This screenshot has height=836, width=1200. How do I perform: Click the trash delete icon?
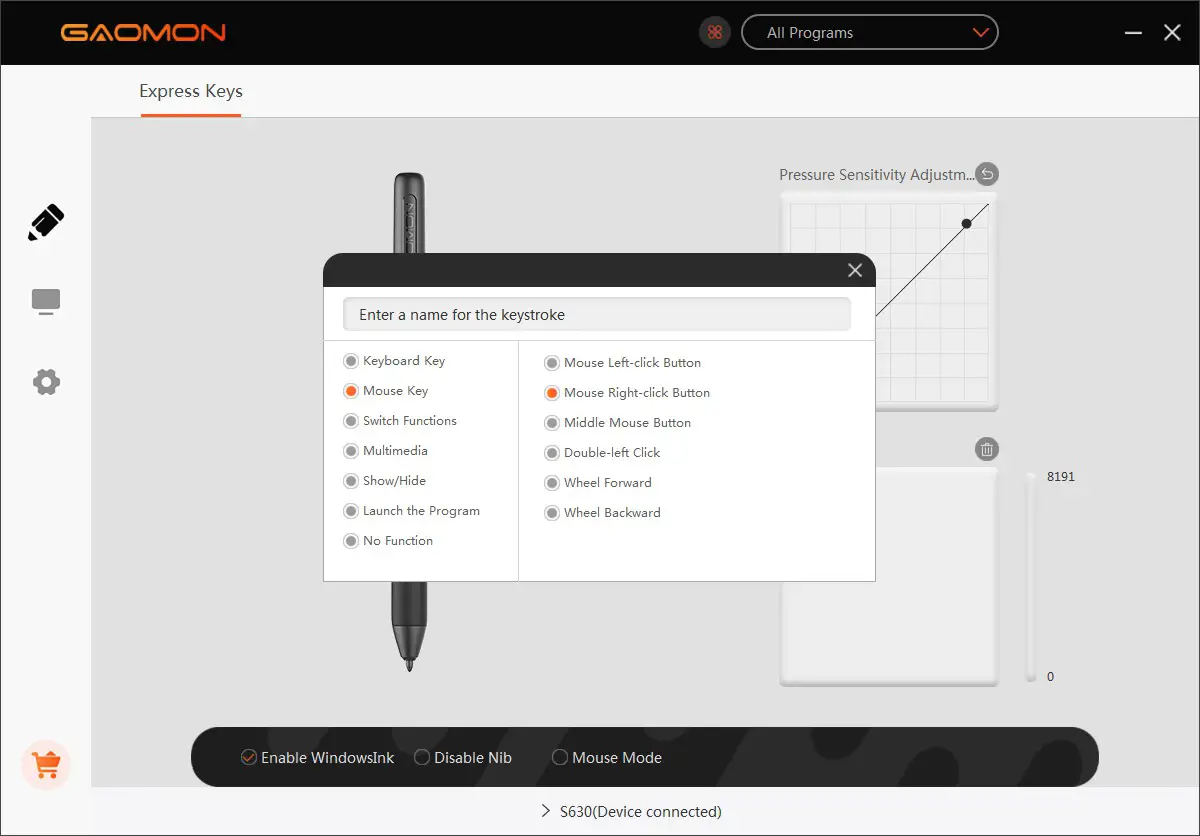(987, 449)
